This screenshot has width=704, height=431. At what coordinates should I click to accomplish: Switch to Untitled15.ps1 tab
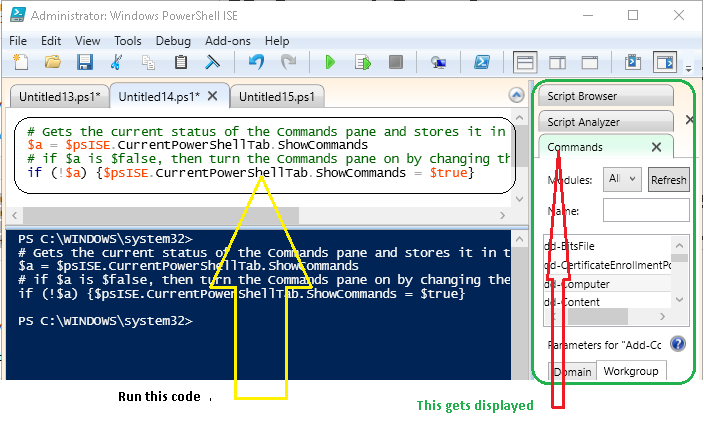point(277,97)
